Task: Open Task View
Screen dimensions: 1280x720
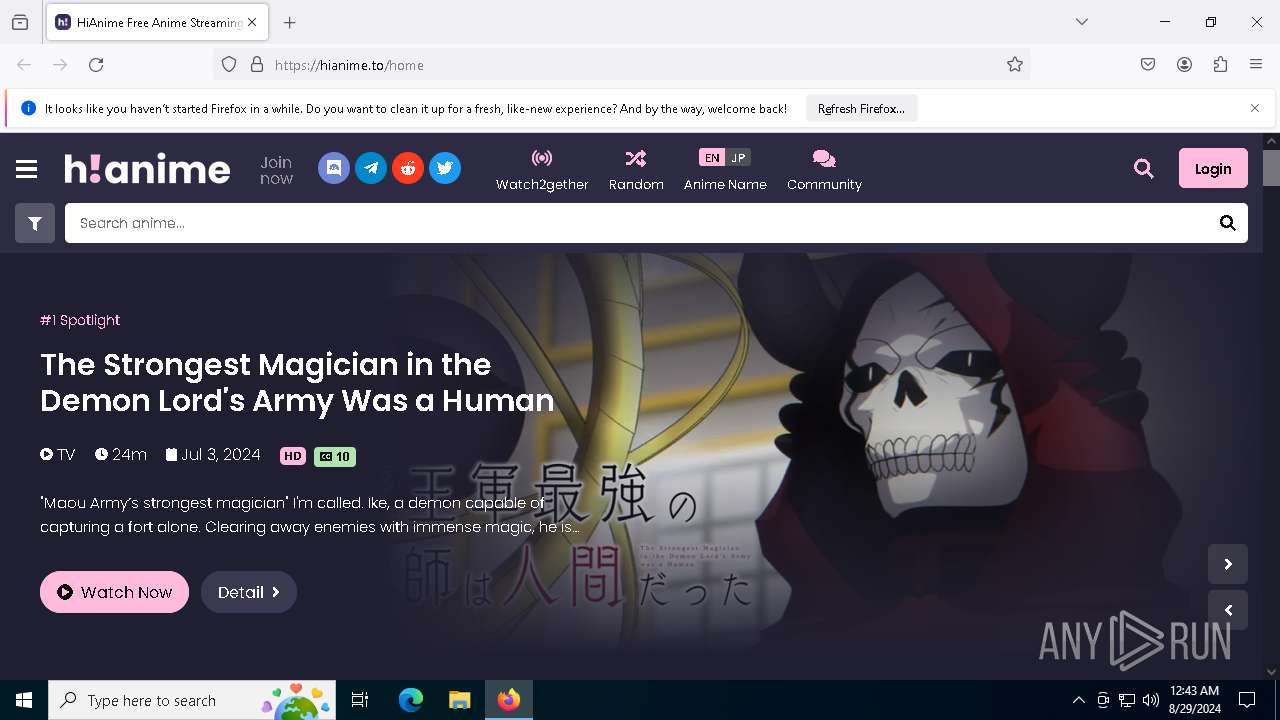Action: click(x=360, y=700)
